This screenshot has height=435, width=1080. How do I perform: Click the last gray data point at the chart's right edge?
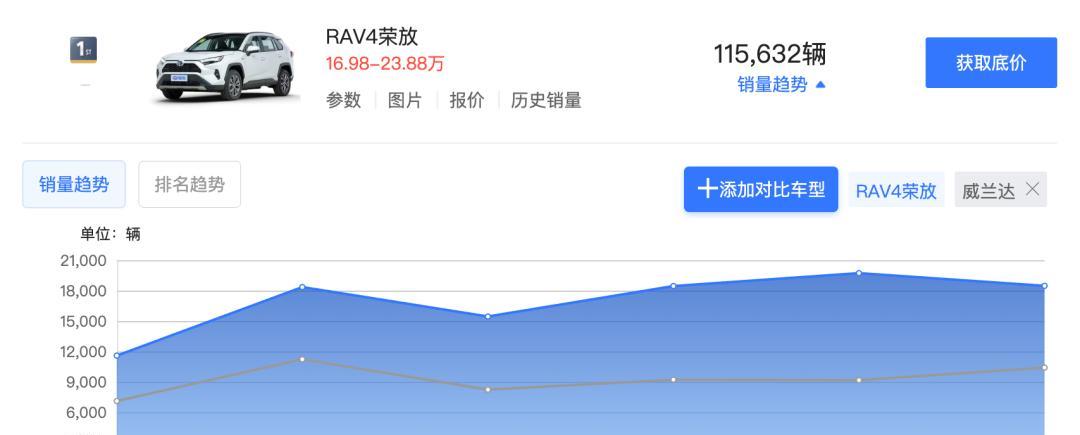tap(1044, 368)
